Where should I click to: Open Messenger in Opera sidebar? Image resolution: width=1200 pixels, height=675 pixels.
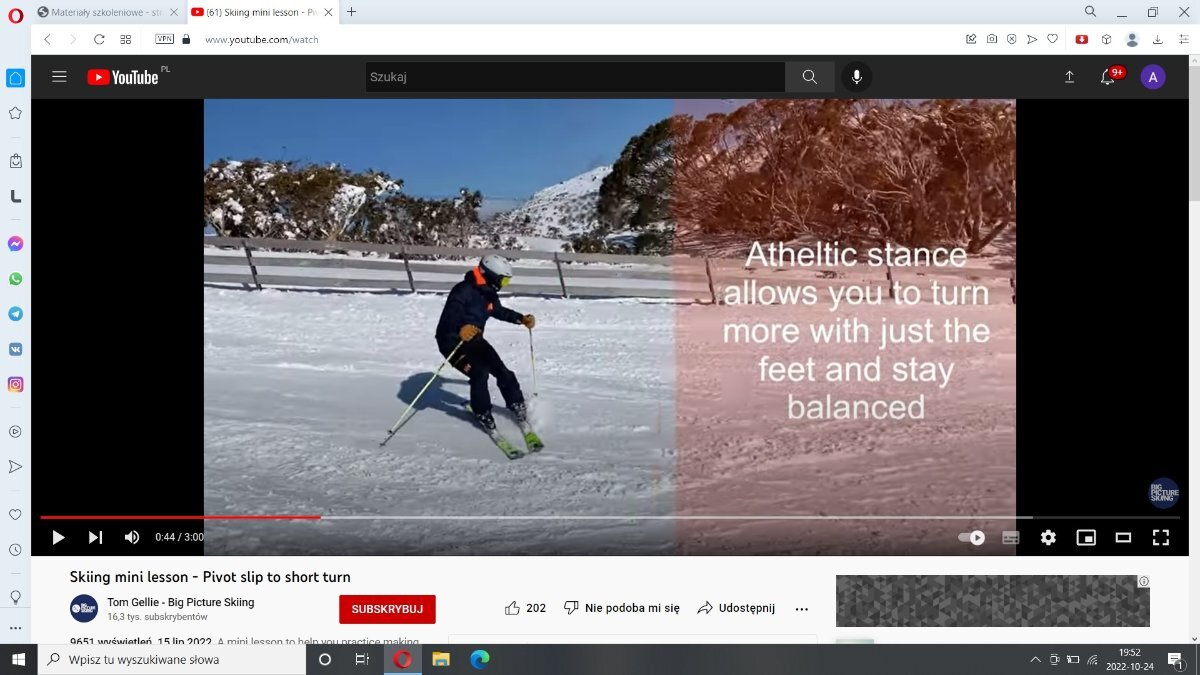coord(15,244)
